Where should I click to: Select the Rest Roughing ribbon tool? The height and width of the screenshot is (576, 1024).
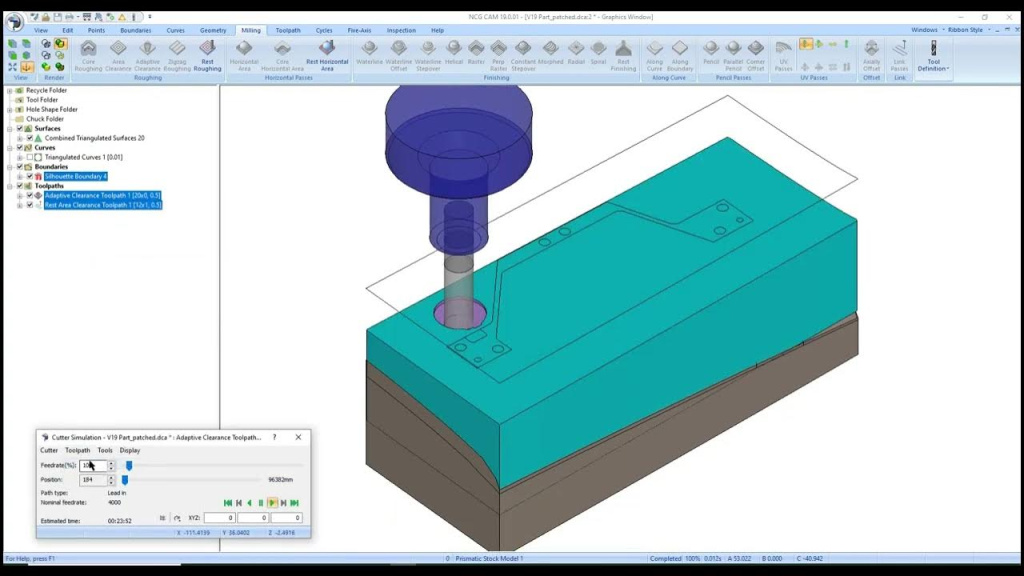tap(207, 55)
